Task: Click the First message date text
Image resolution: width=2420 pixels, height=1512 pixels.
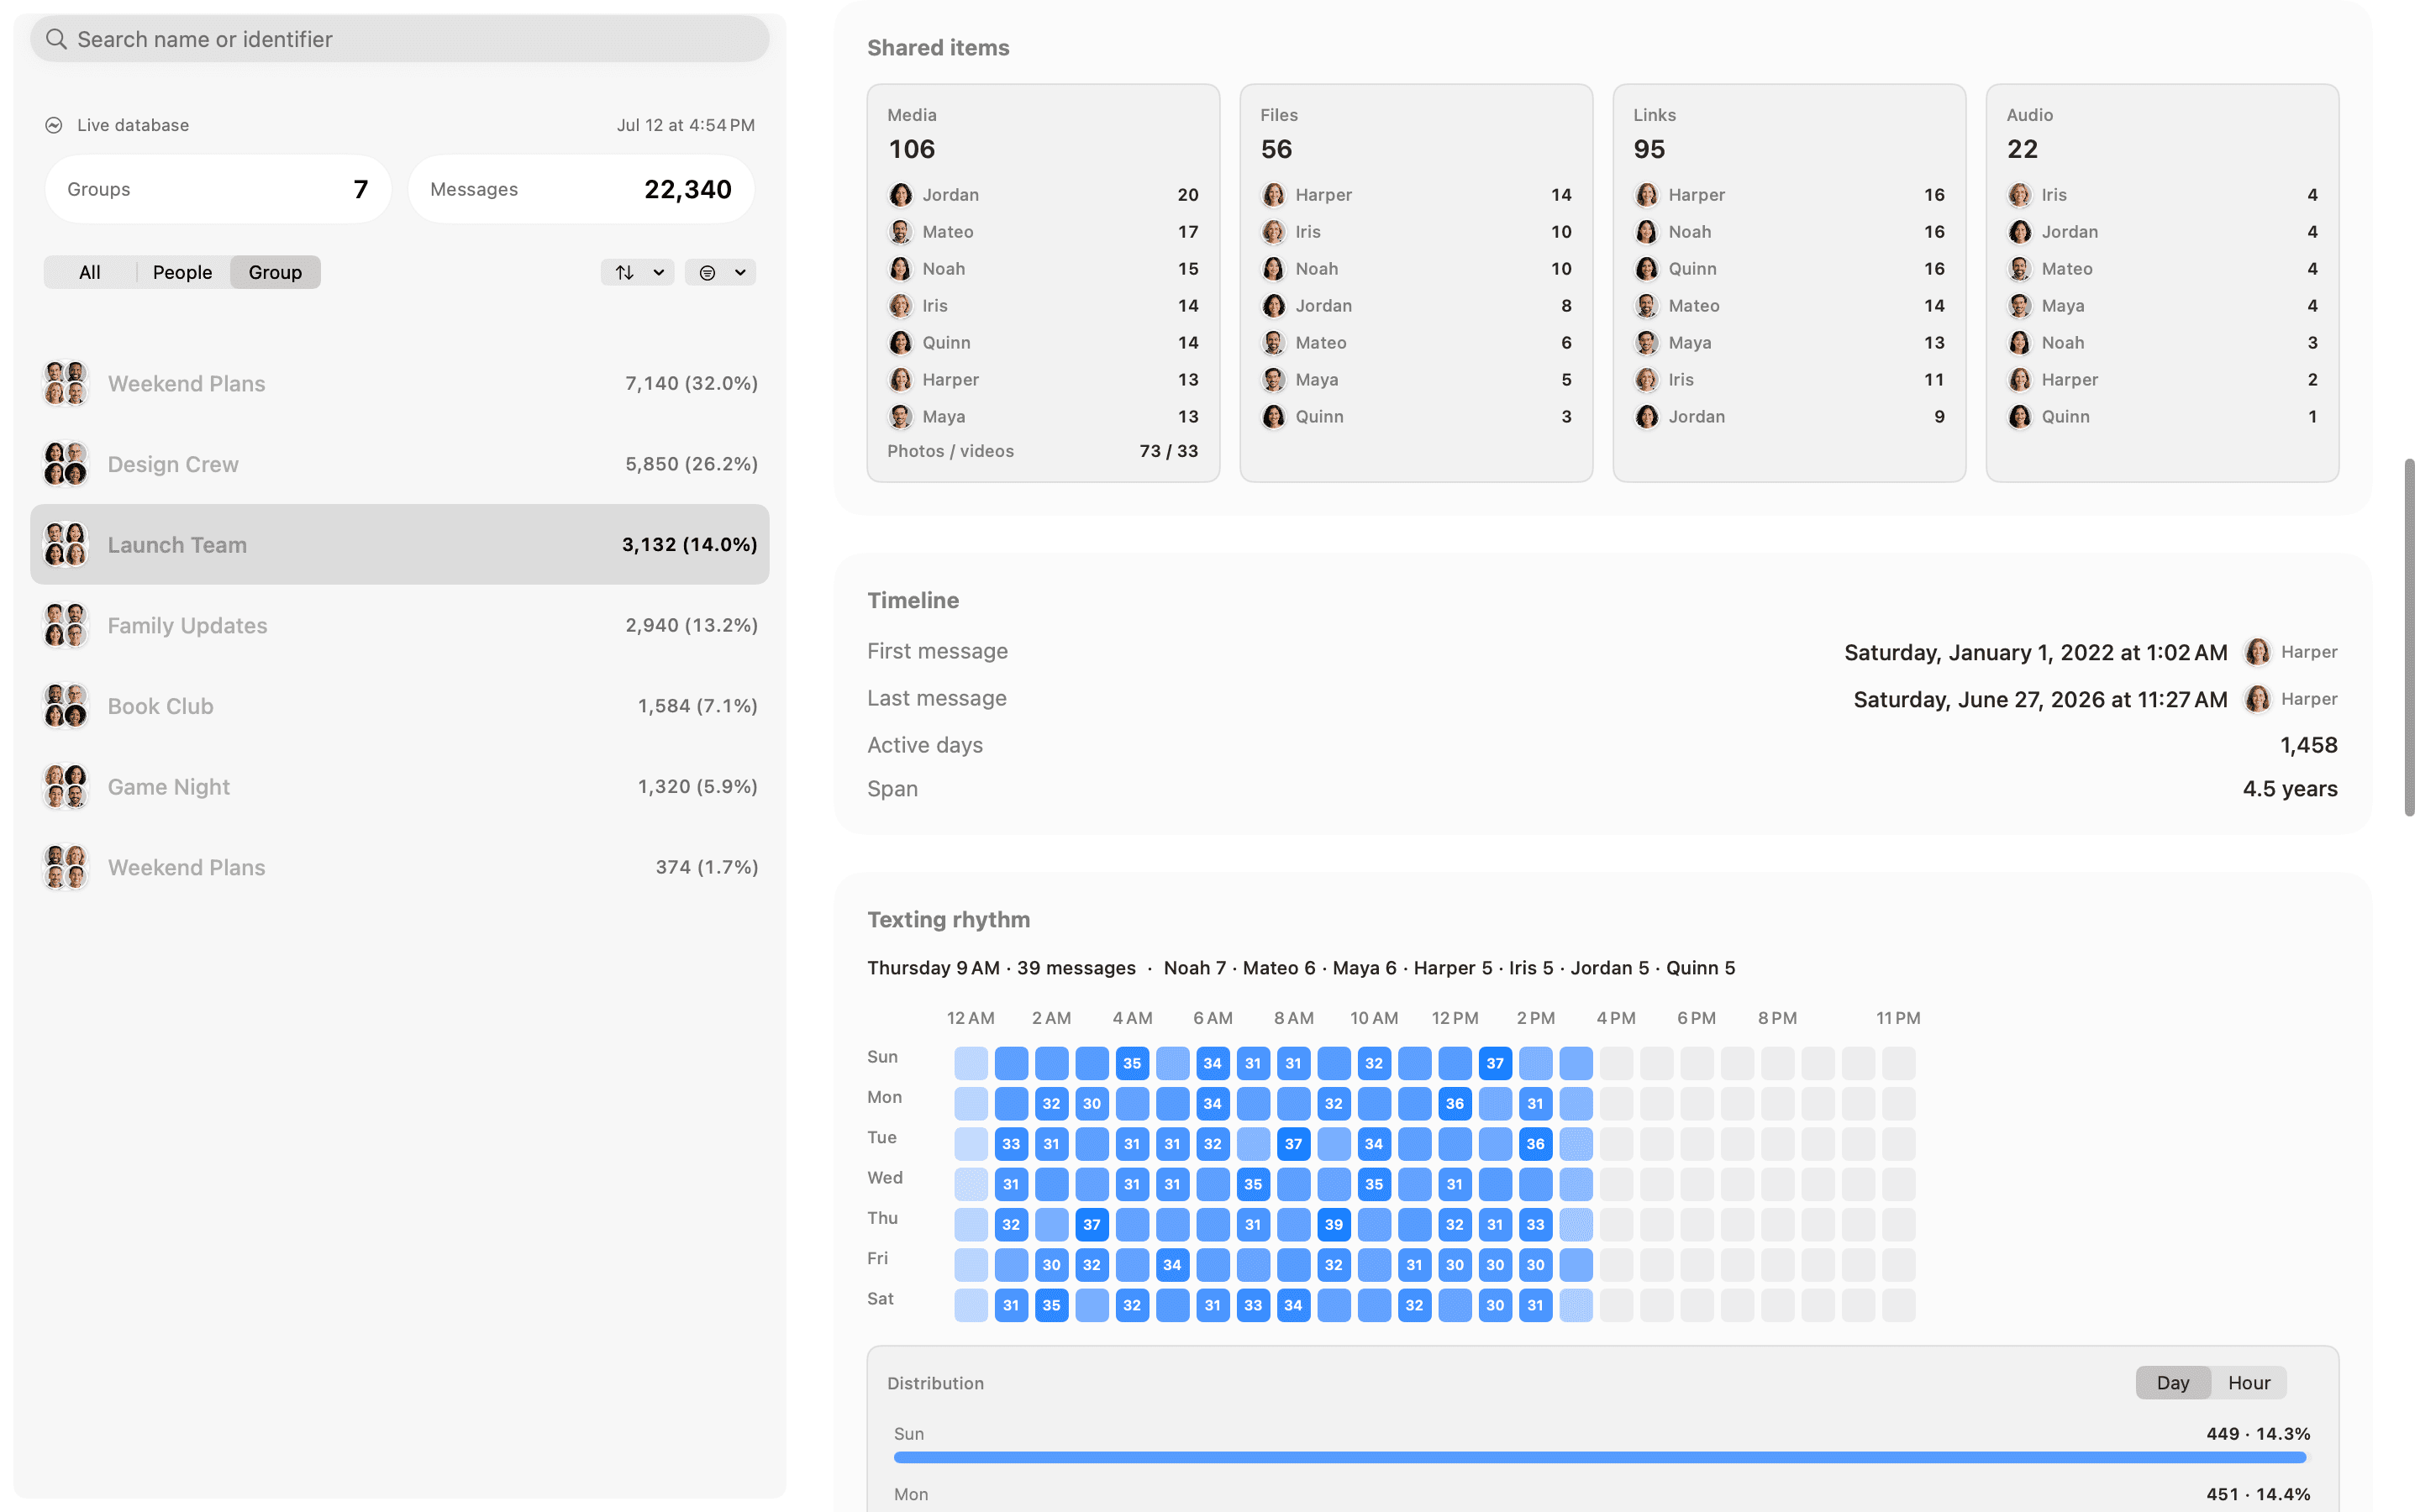Action: [2035, 652]
